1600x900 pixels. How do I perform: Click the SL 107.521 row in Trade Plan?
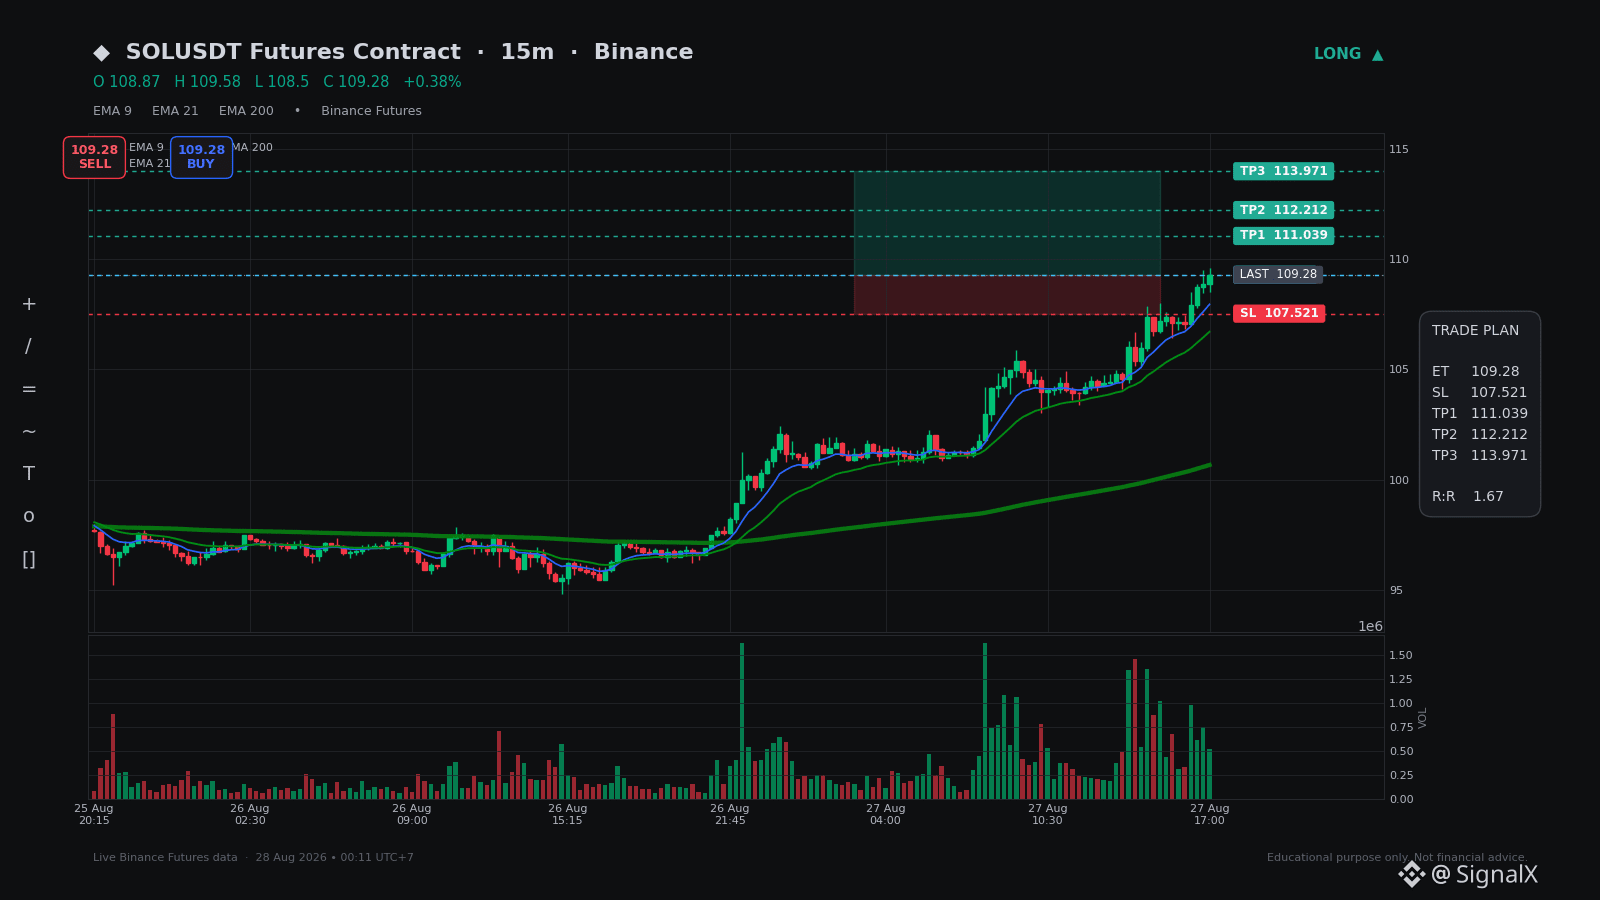[x=1480, y=393]
